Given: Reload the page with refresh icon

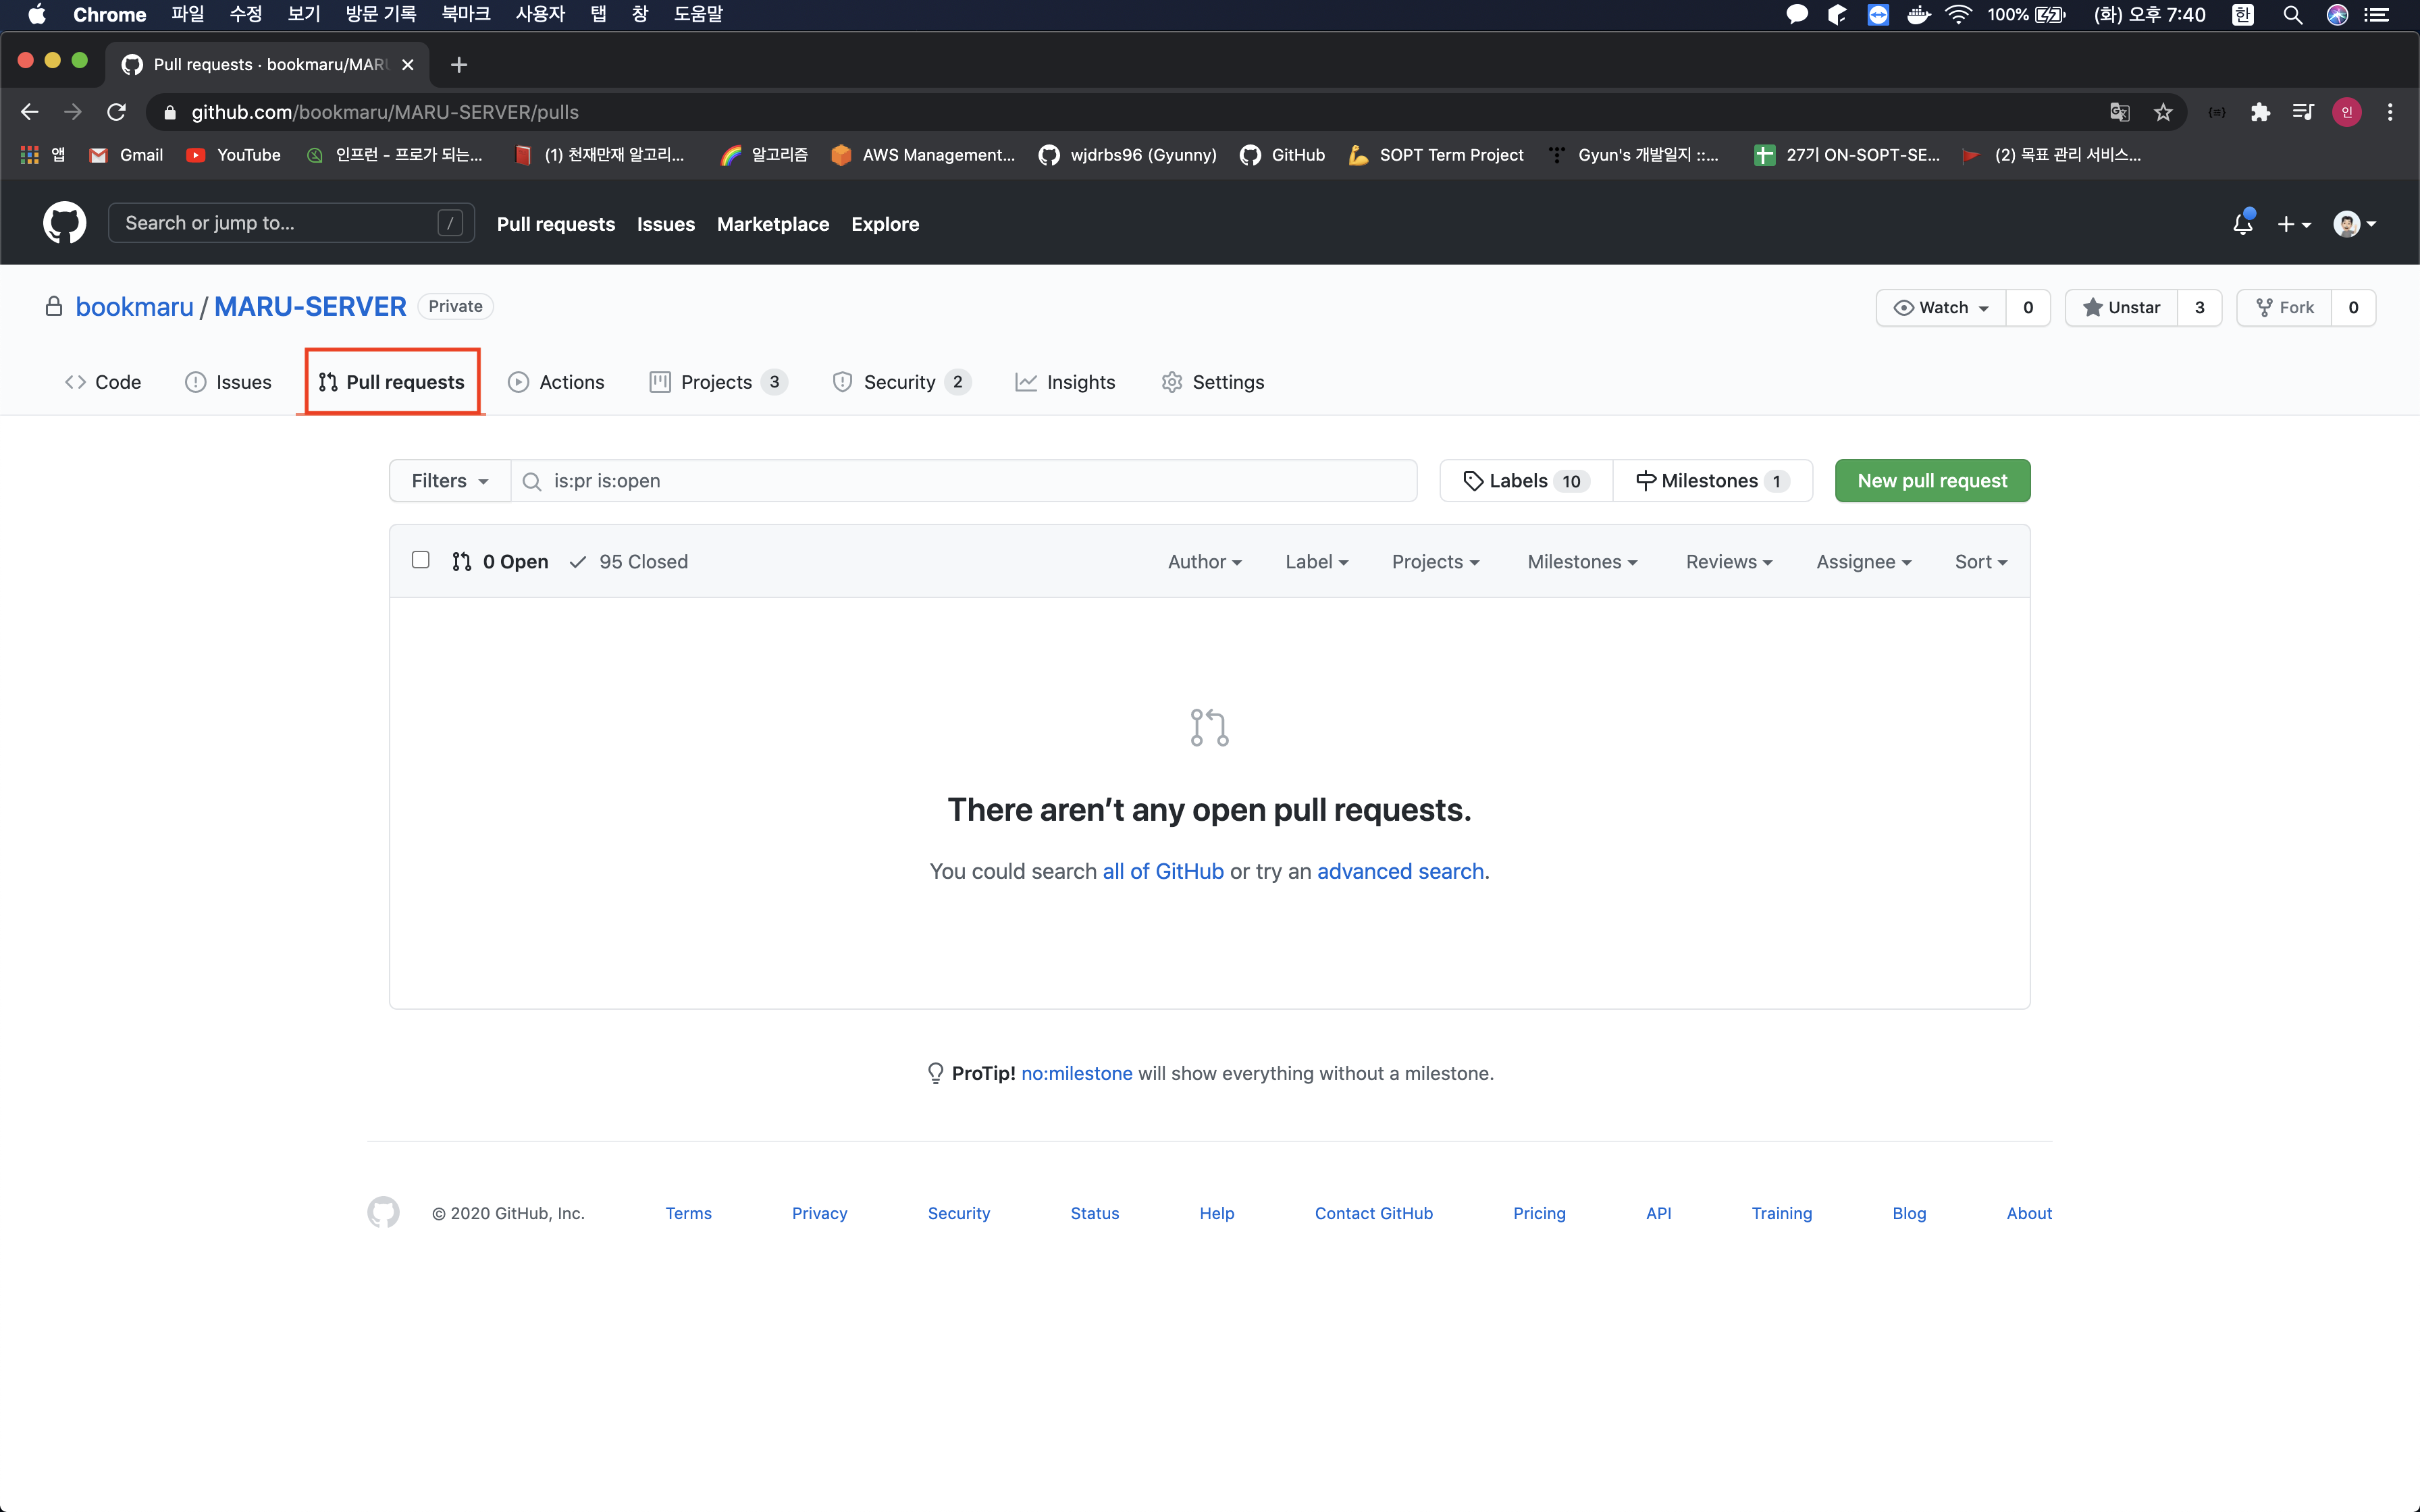Looking at the screenshot, I should pos(117,112).
